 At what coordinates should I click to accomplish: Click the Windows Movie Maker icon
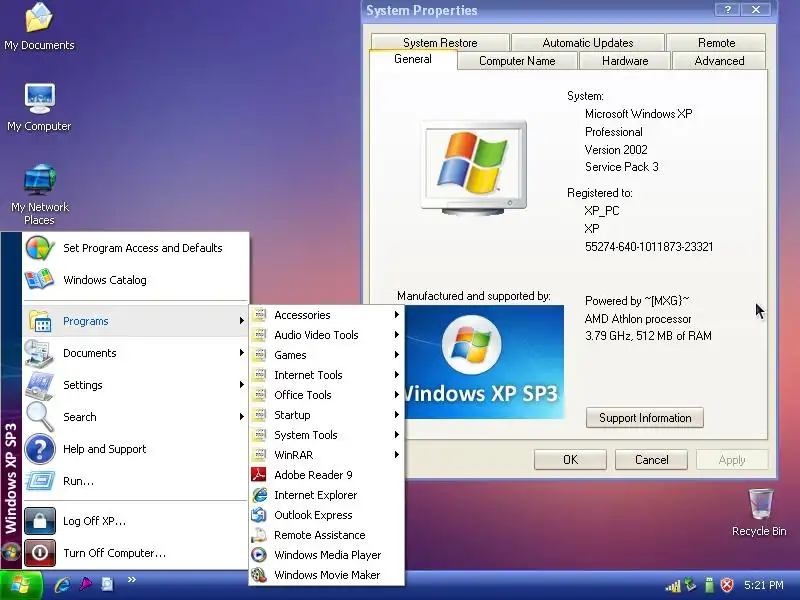[x=259, y=575]
